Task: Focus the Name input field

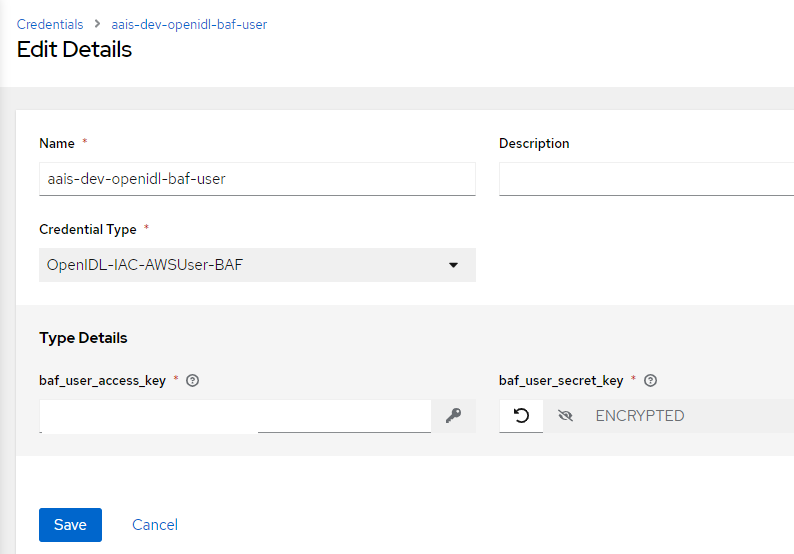Action: (257, 179)
